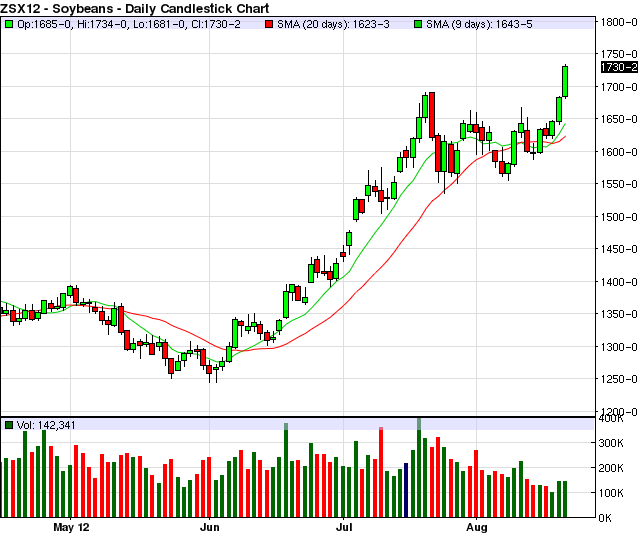The image size is (640, 536).
Task: Click the 1700-0 price axis label
Action: [x=619, y=87]
